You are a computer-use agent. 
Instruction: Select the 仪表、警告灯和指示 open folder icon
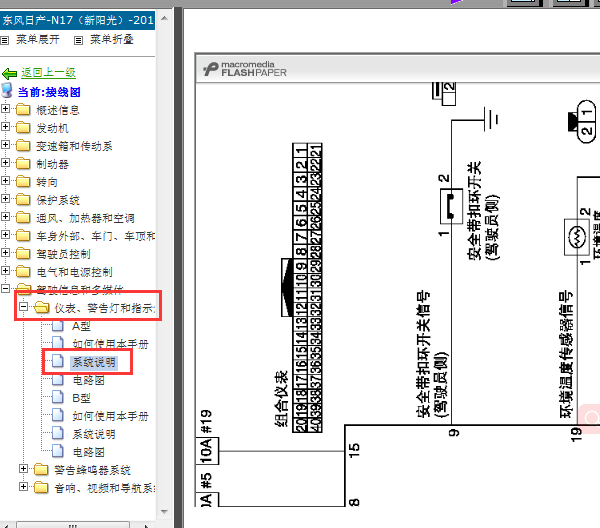coord(42,308)
